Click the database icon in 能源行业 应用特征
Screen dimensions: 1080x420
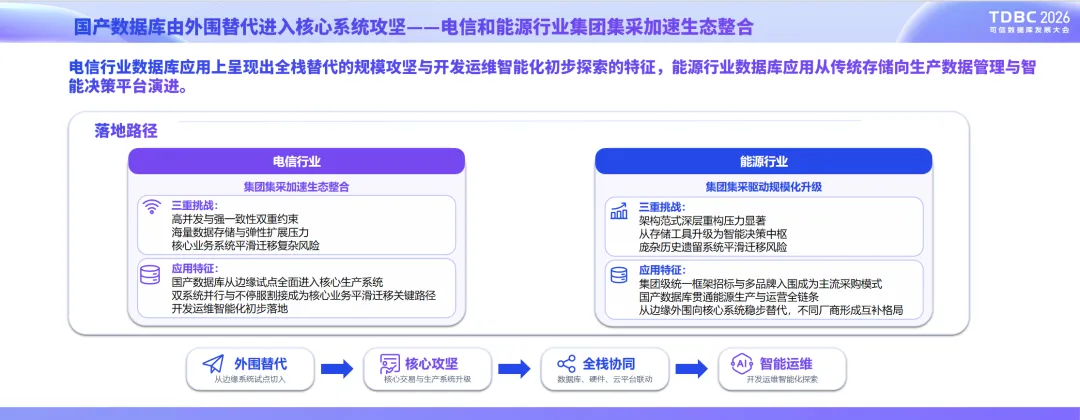[x=619, y=275]
